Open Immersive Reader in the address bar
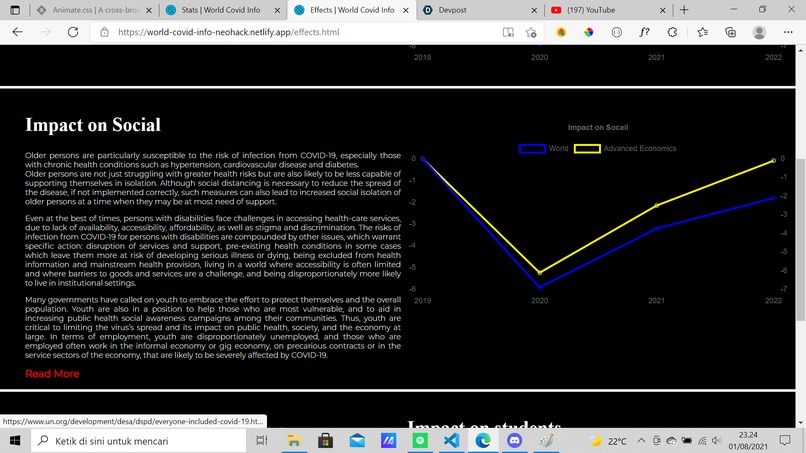This screenshot has height=453, width=806. [508, 32]
